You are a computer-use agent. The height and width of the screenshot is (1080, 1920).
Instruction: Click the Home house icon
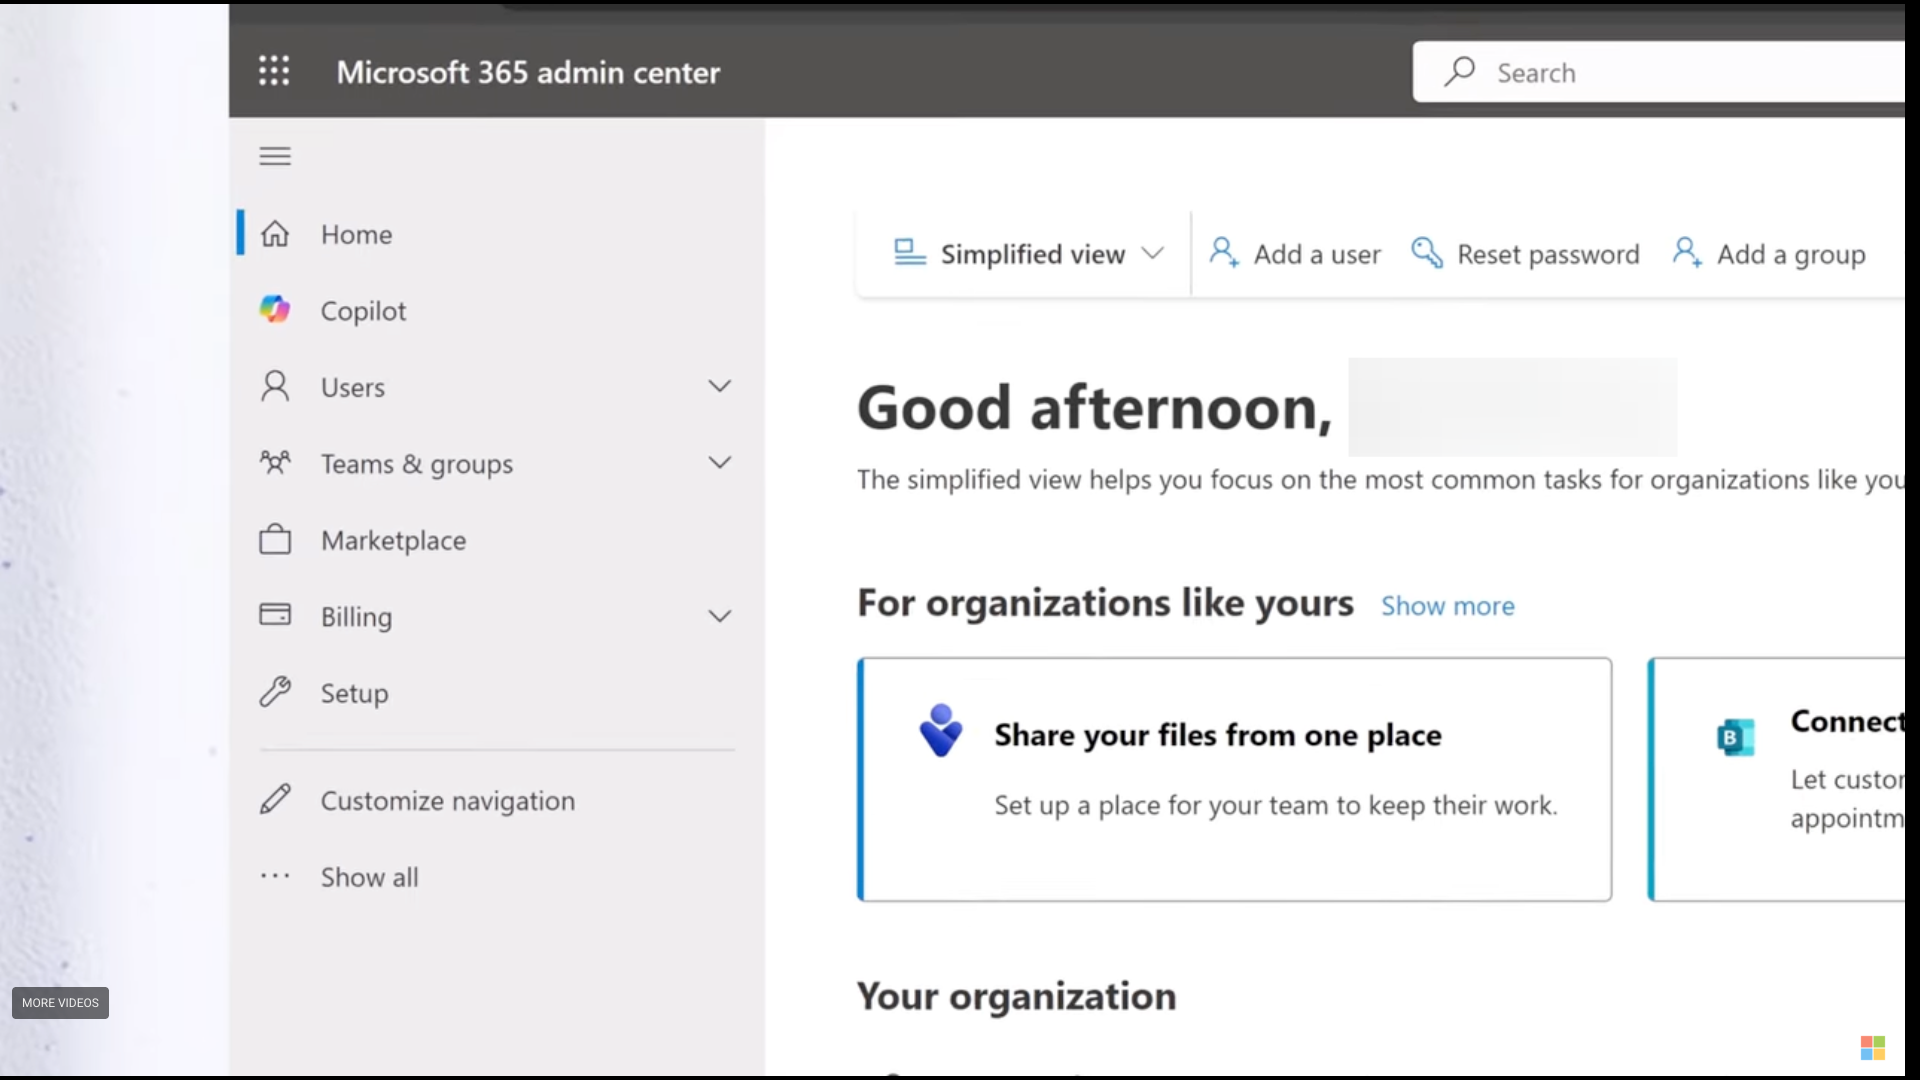[x=275, y=234]
